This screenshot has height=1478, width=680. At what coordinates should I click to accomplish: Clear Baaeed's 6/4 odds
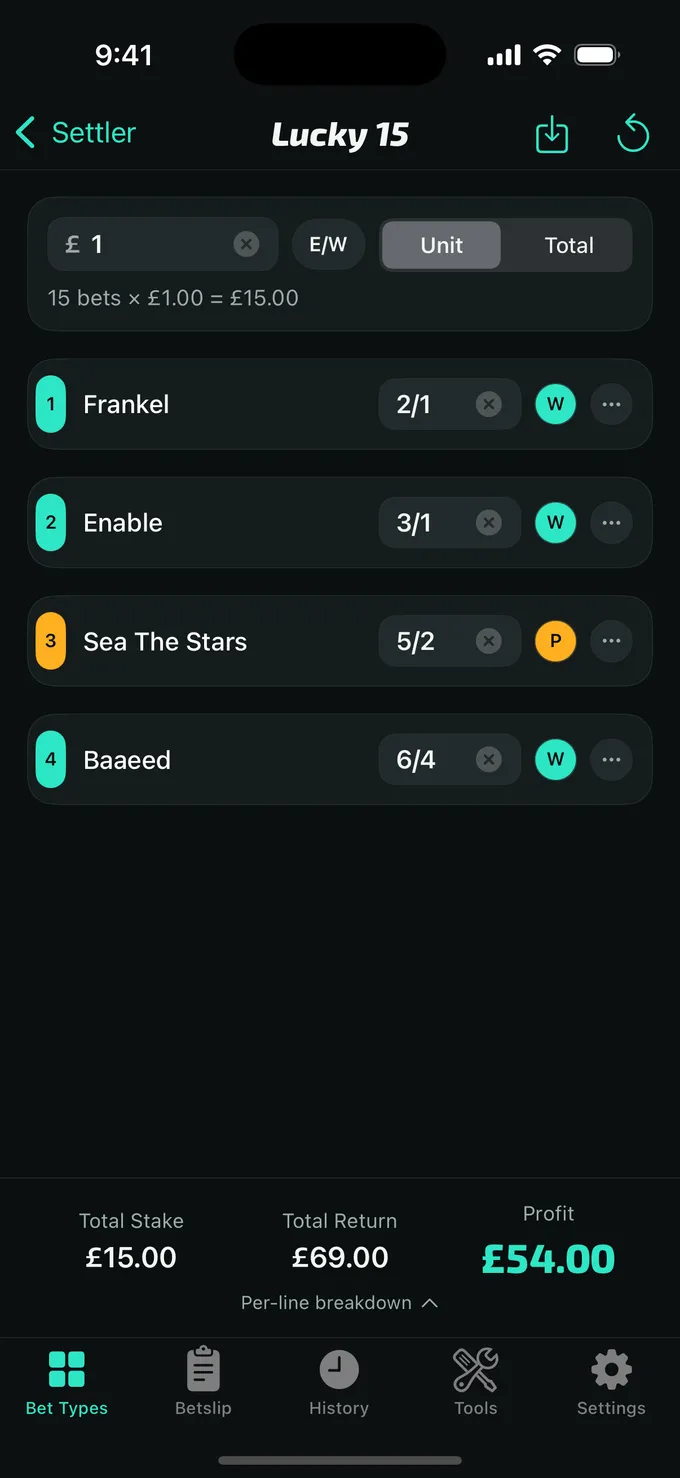(x=488, y=760)
